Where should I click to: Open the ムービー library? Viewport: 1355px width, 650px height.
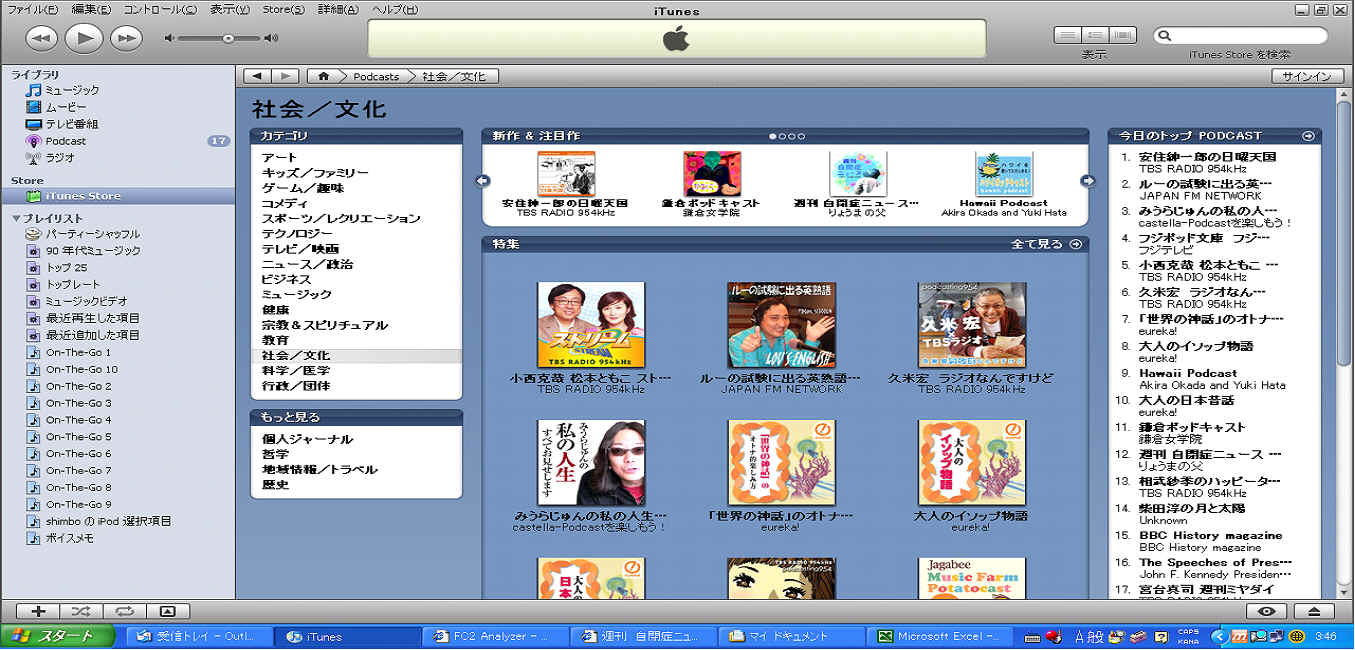56,107
